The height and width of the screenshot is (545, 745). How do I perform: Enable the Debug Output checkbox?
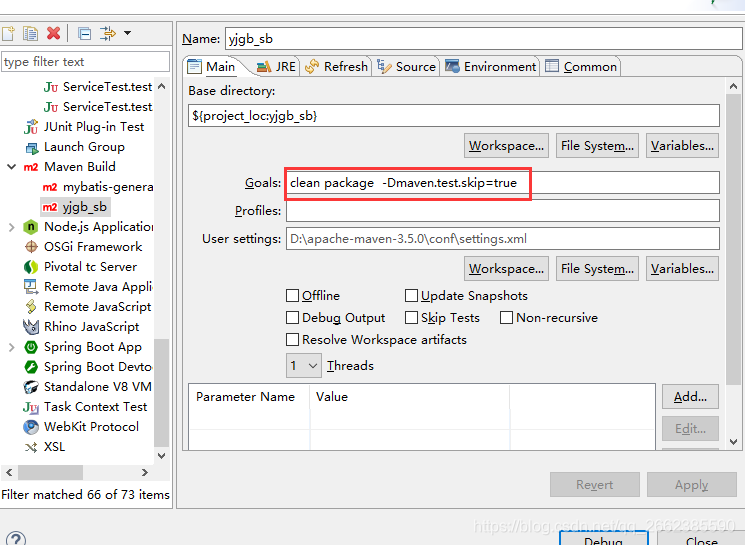point(293,317)
